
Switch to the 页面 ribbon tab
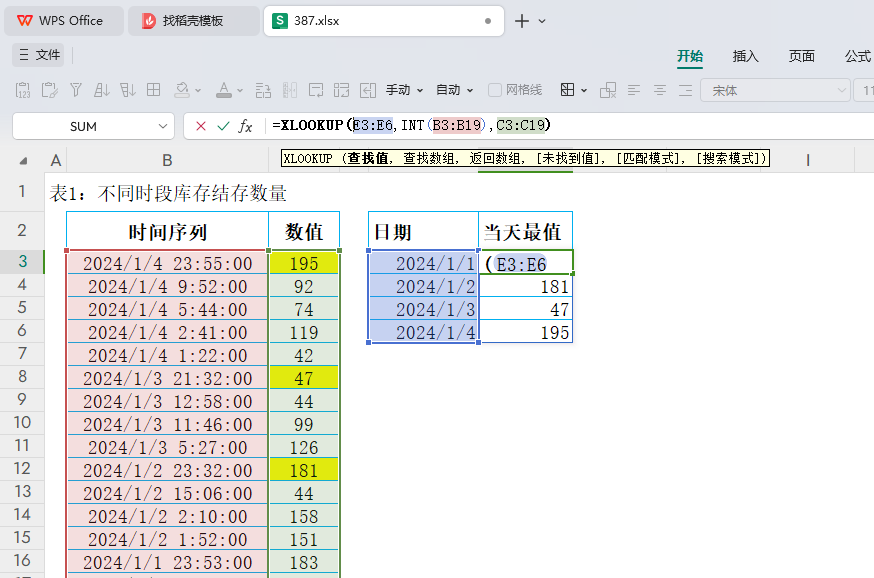coord(802,56)
